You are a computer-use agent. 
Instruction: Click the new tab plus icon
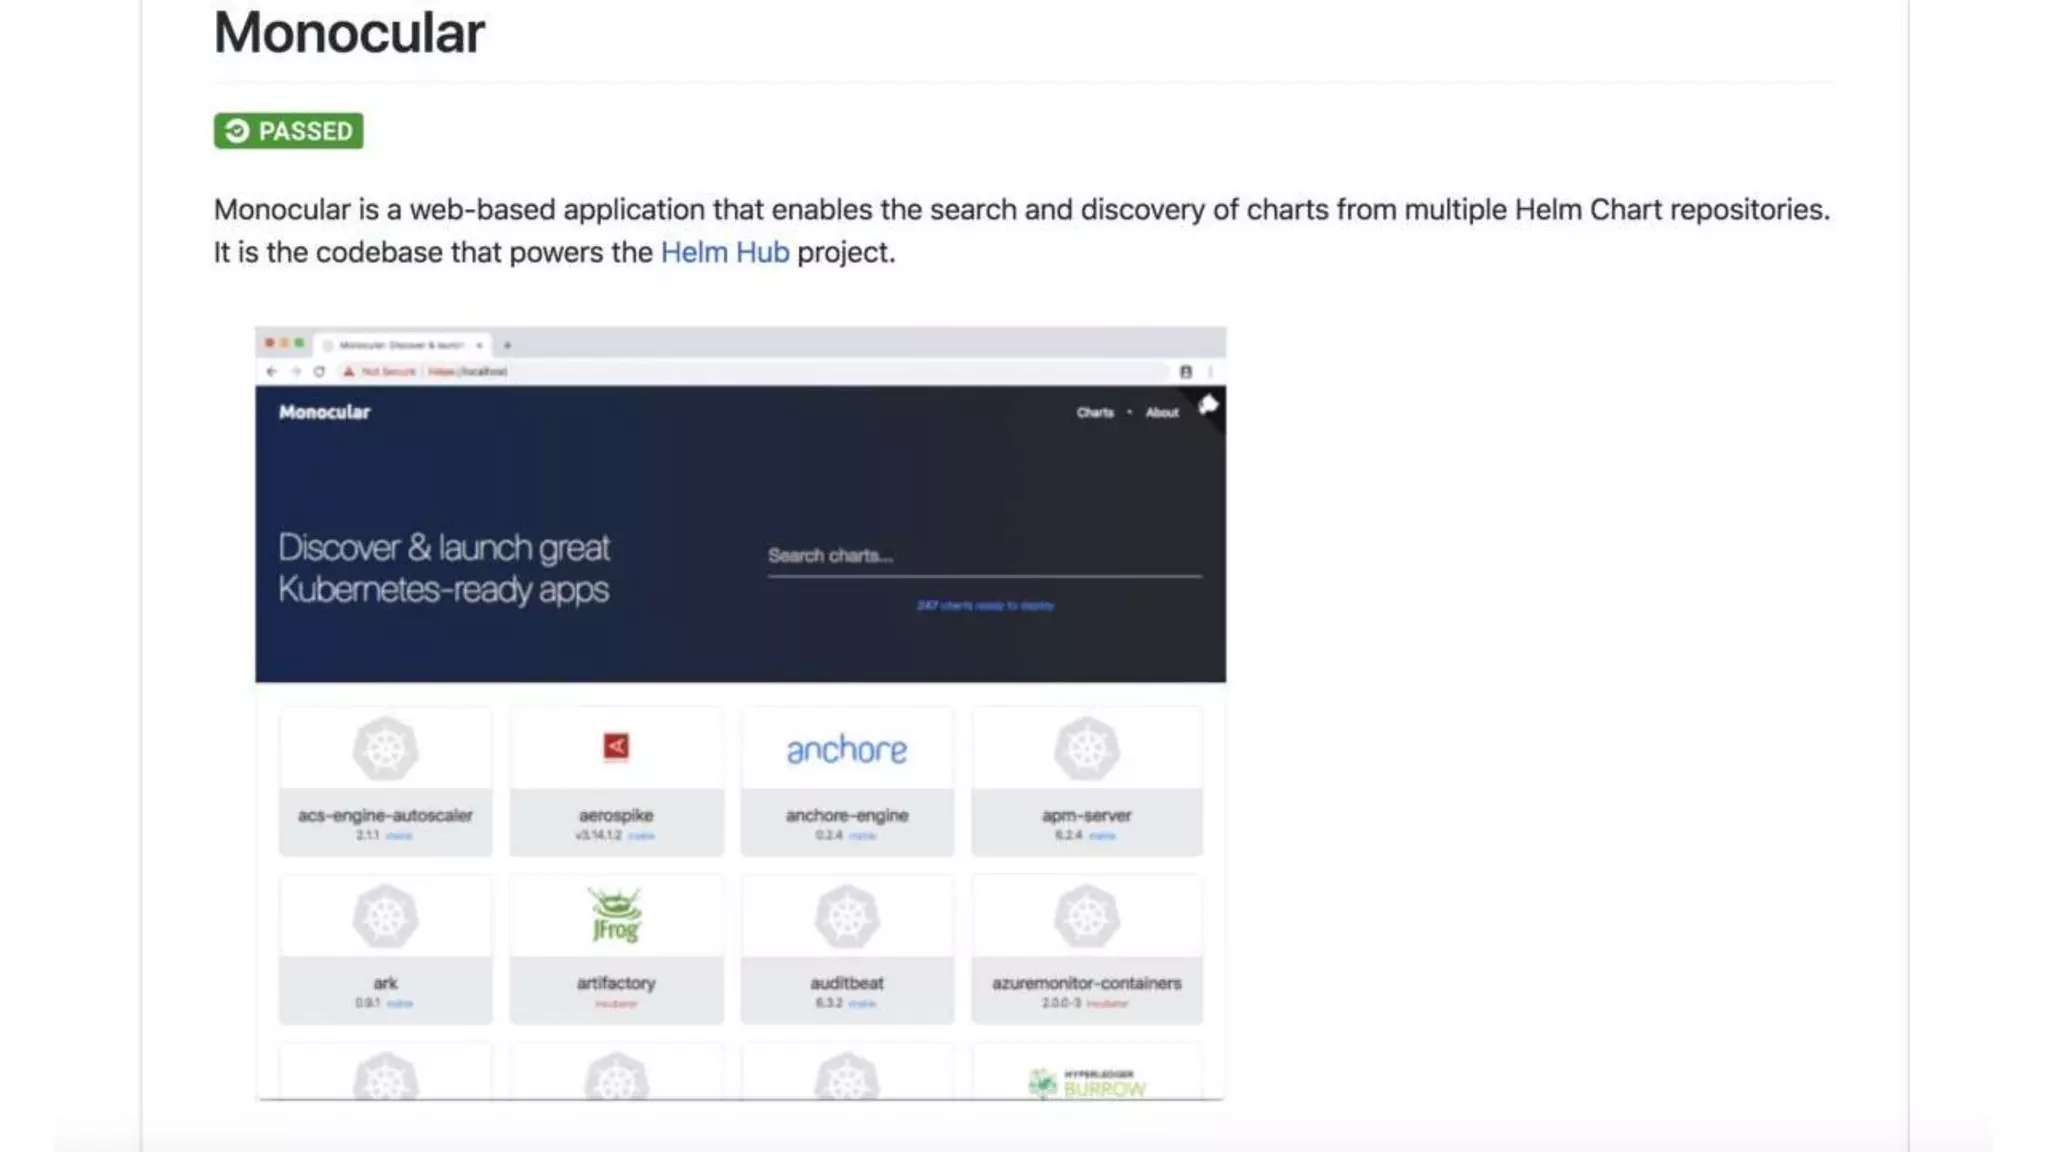(508, 345)
